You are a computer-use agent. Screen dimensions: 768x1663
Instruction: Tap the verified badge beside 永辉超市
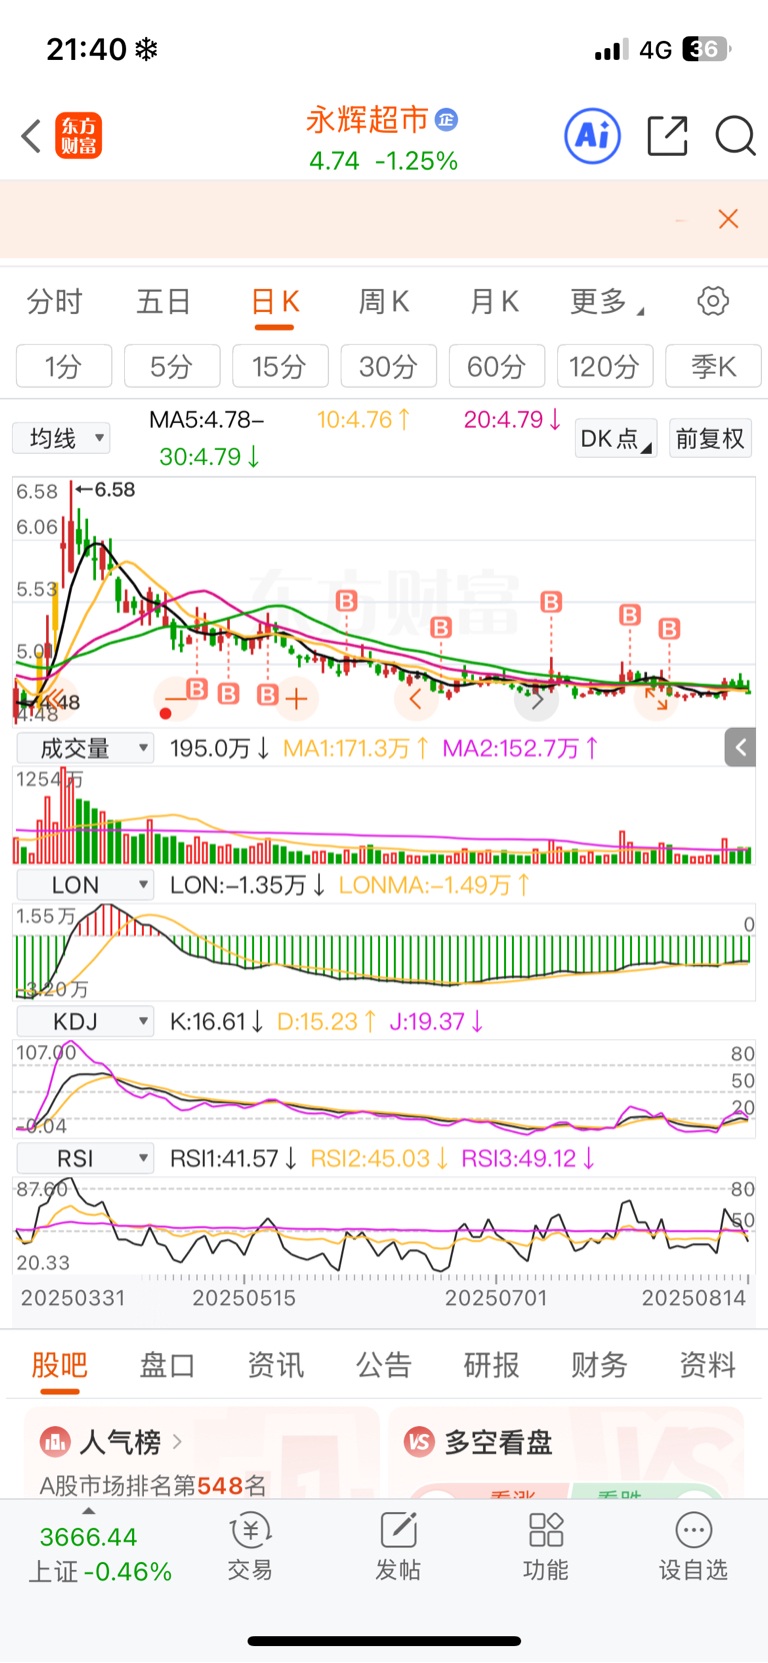446,120
